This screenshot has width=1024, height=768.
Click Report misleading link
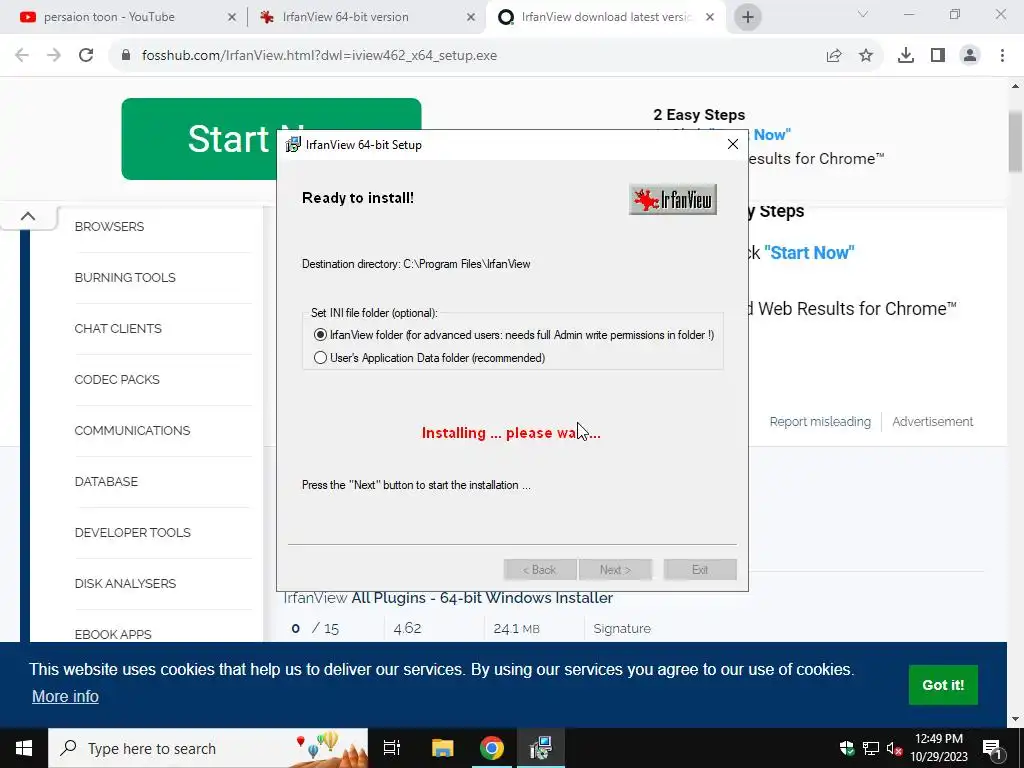820,422
